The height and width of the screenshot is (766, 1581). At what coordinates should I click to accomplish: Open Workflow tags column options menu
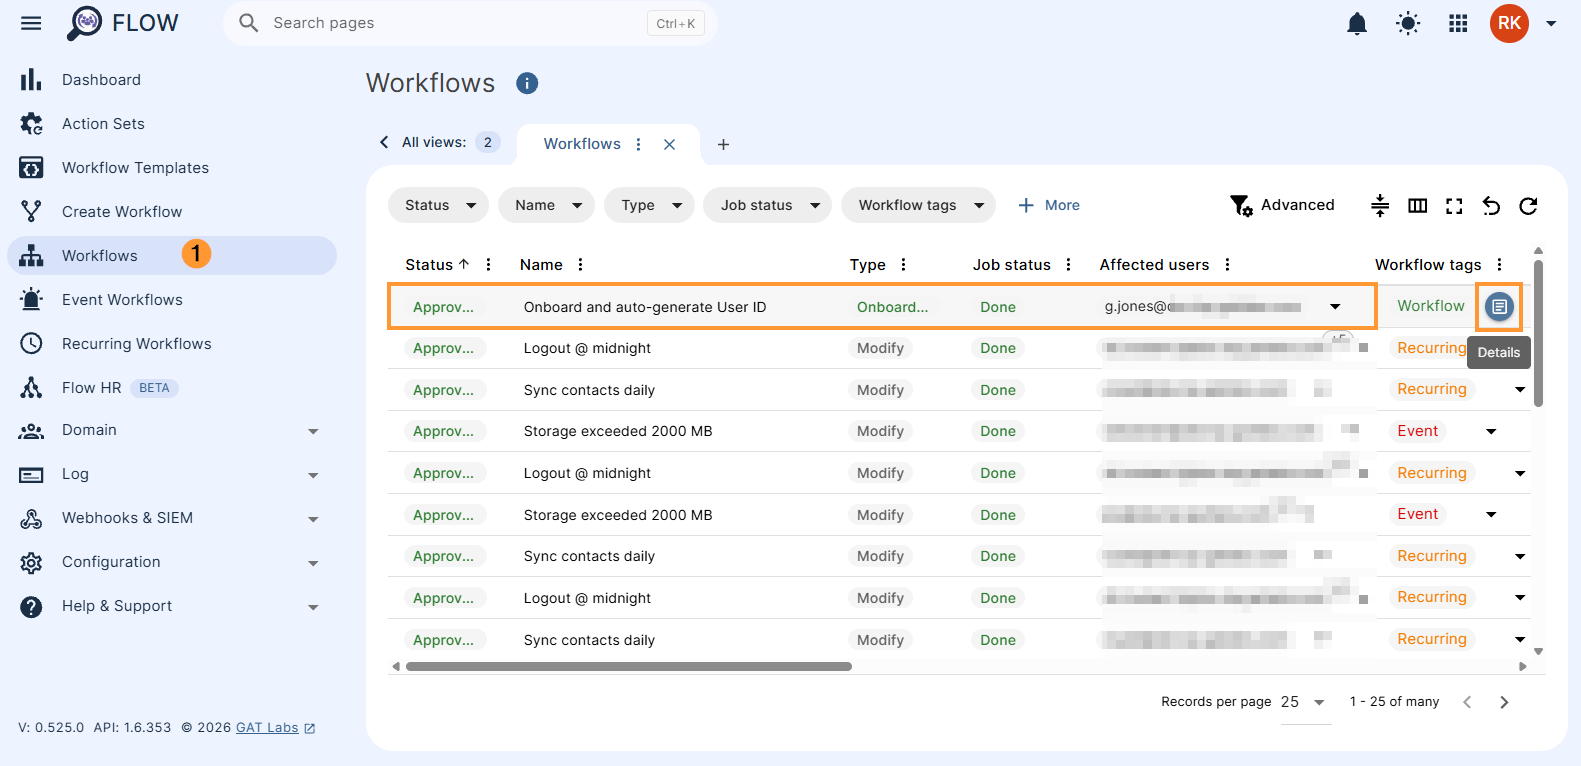(1499, 265)
